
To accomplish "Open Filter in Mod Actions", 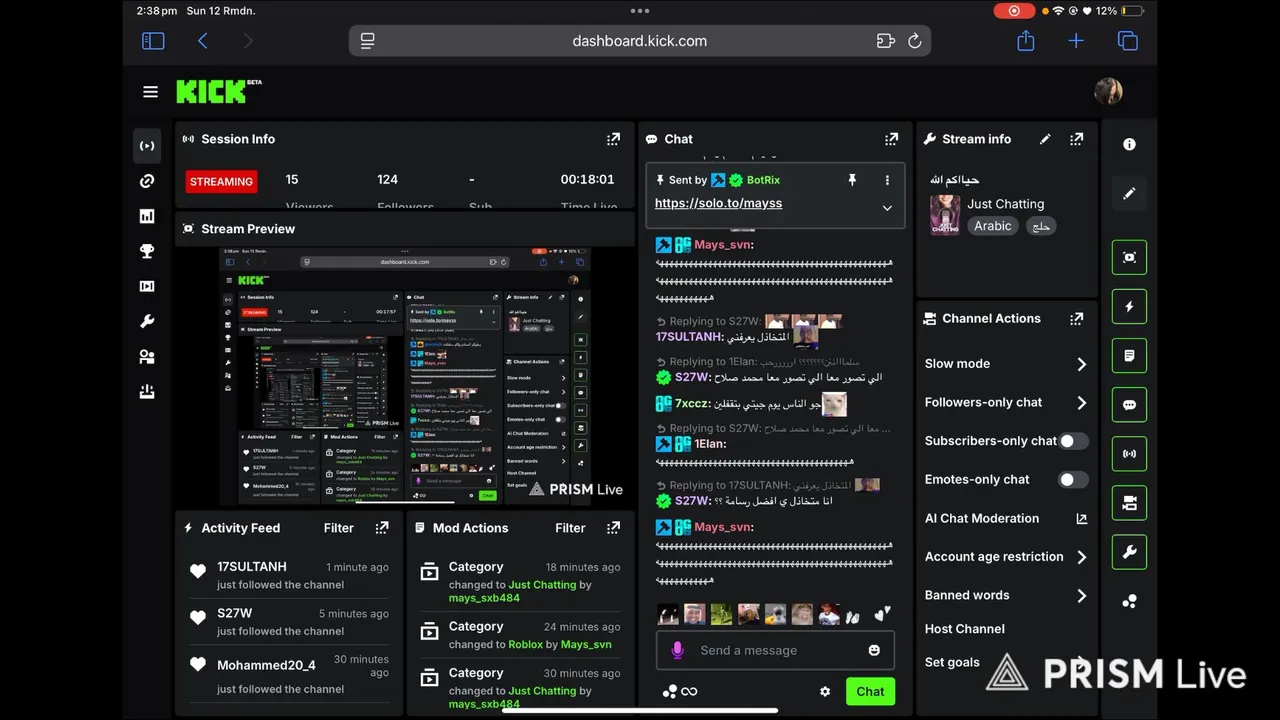I will pos(570,528).
